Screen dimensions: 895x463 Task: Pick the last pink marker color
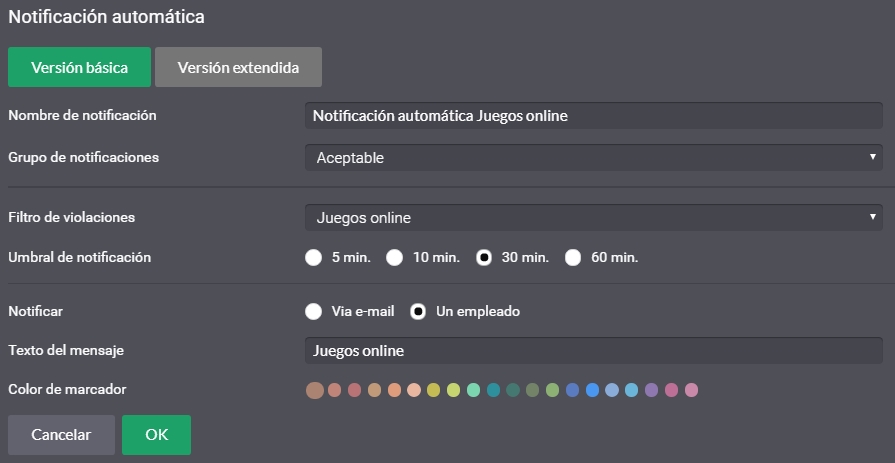point(691,390)
